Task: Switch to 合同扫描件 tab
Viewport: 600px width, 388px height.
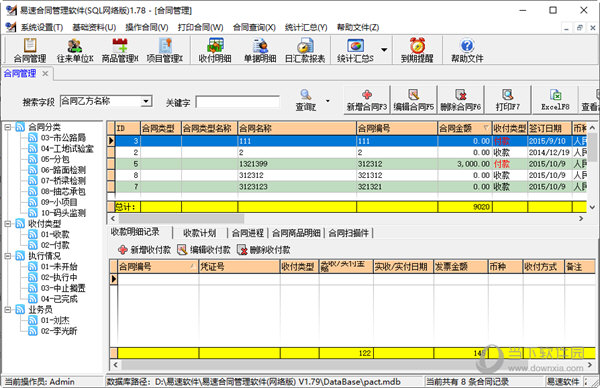Action: 348,233
